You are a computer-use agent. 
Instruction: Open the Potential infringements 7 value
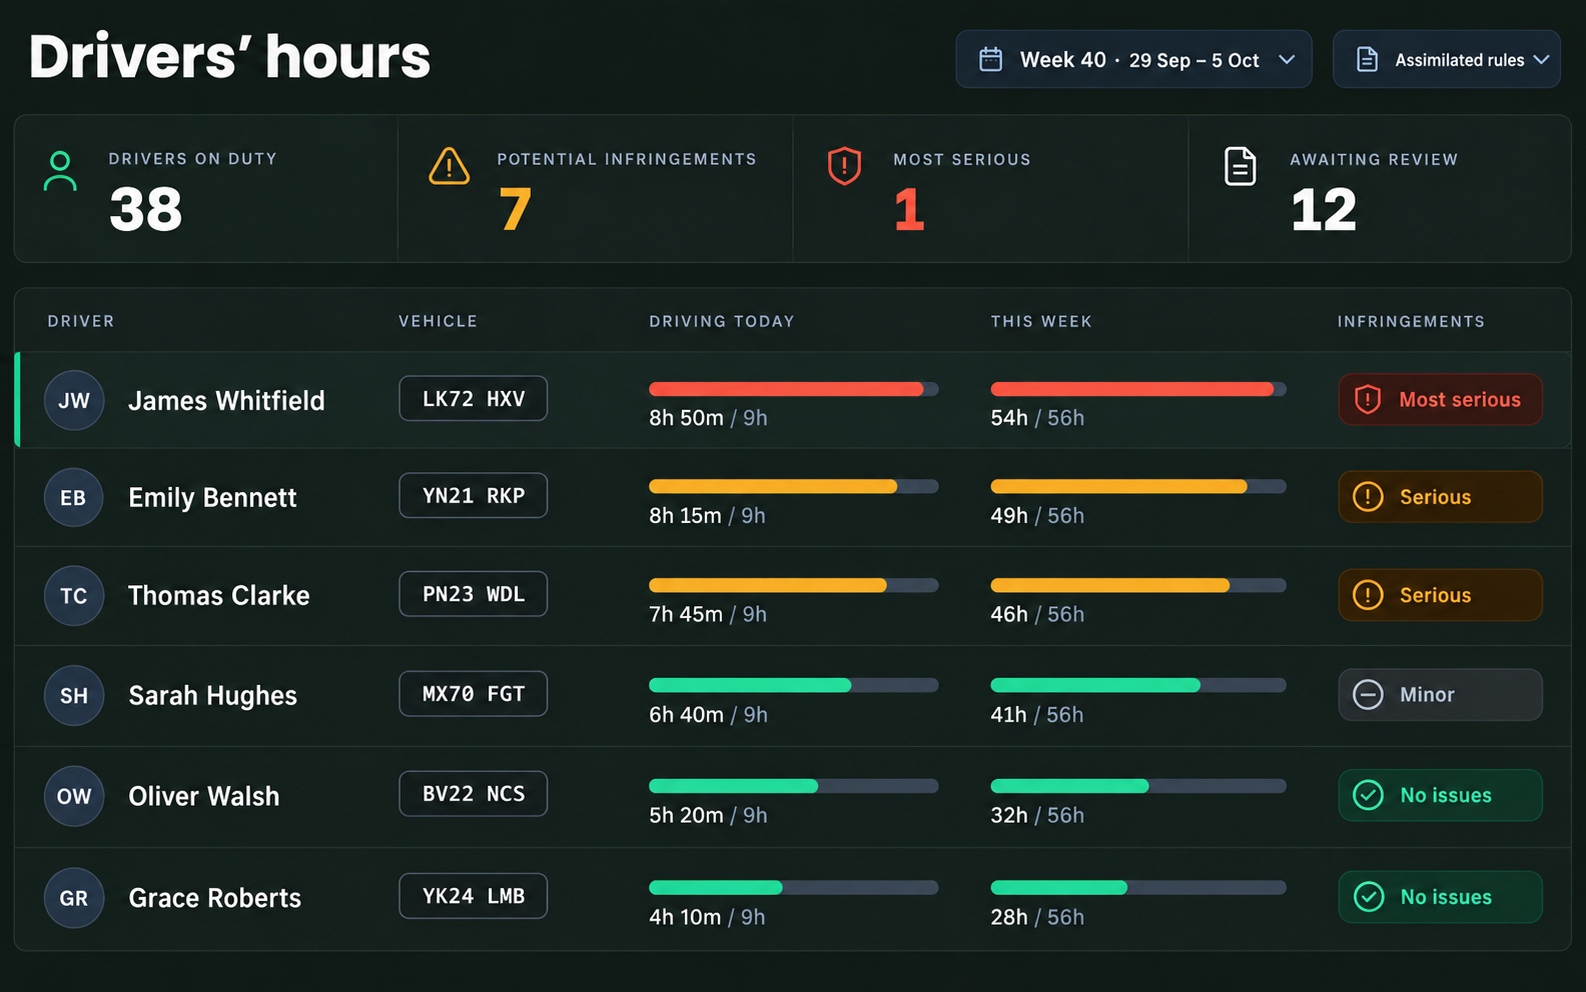tap(515, 210)
